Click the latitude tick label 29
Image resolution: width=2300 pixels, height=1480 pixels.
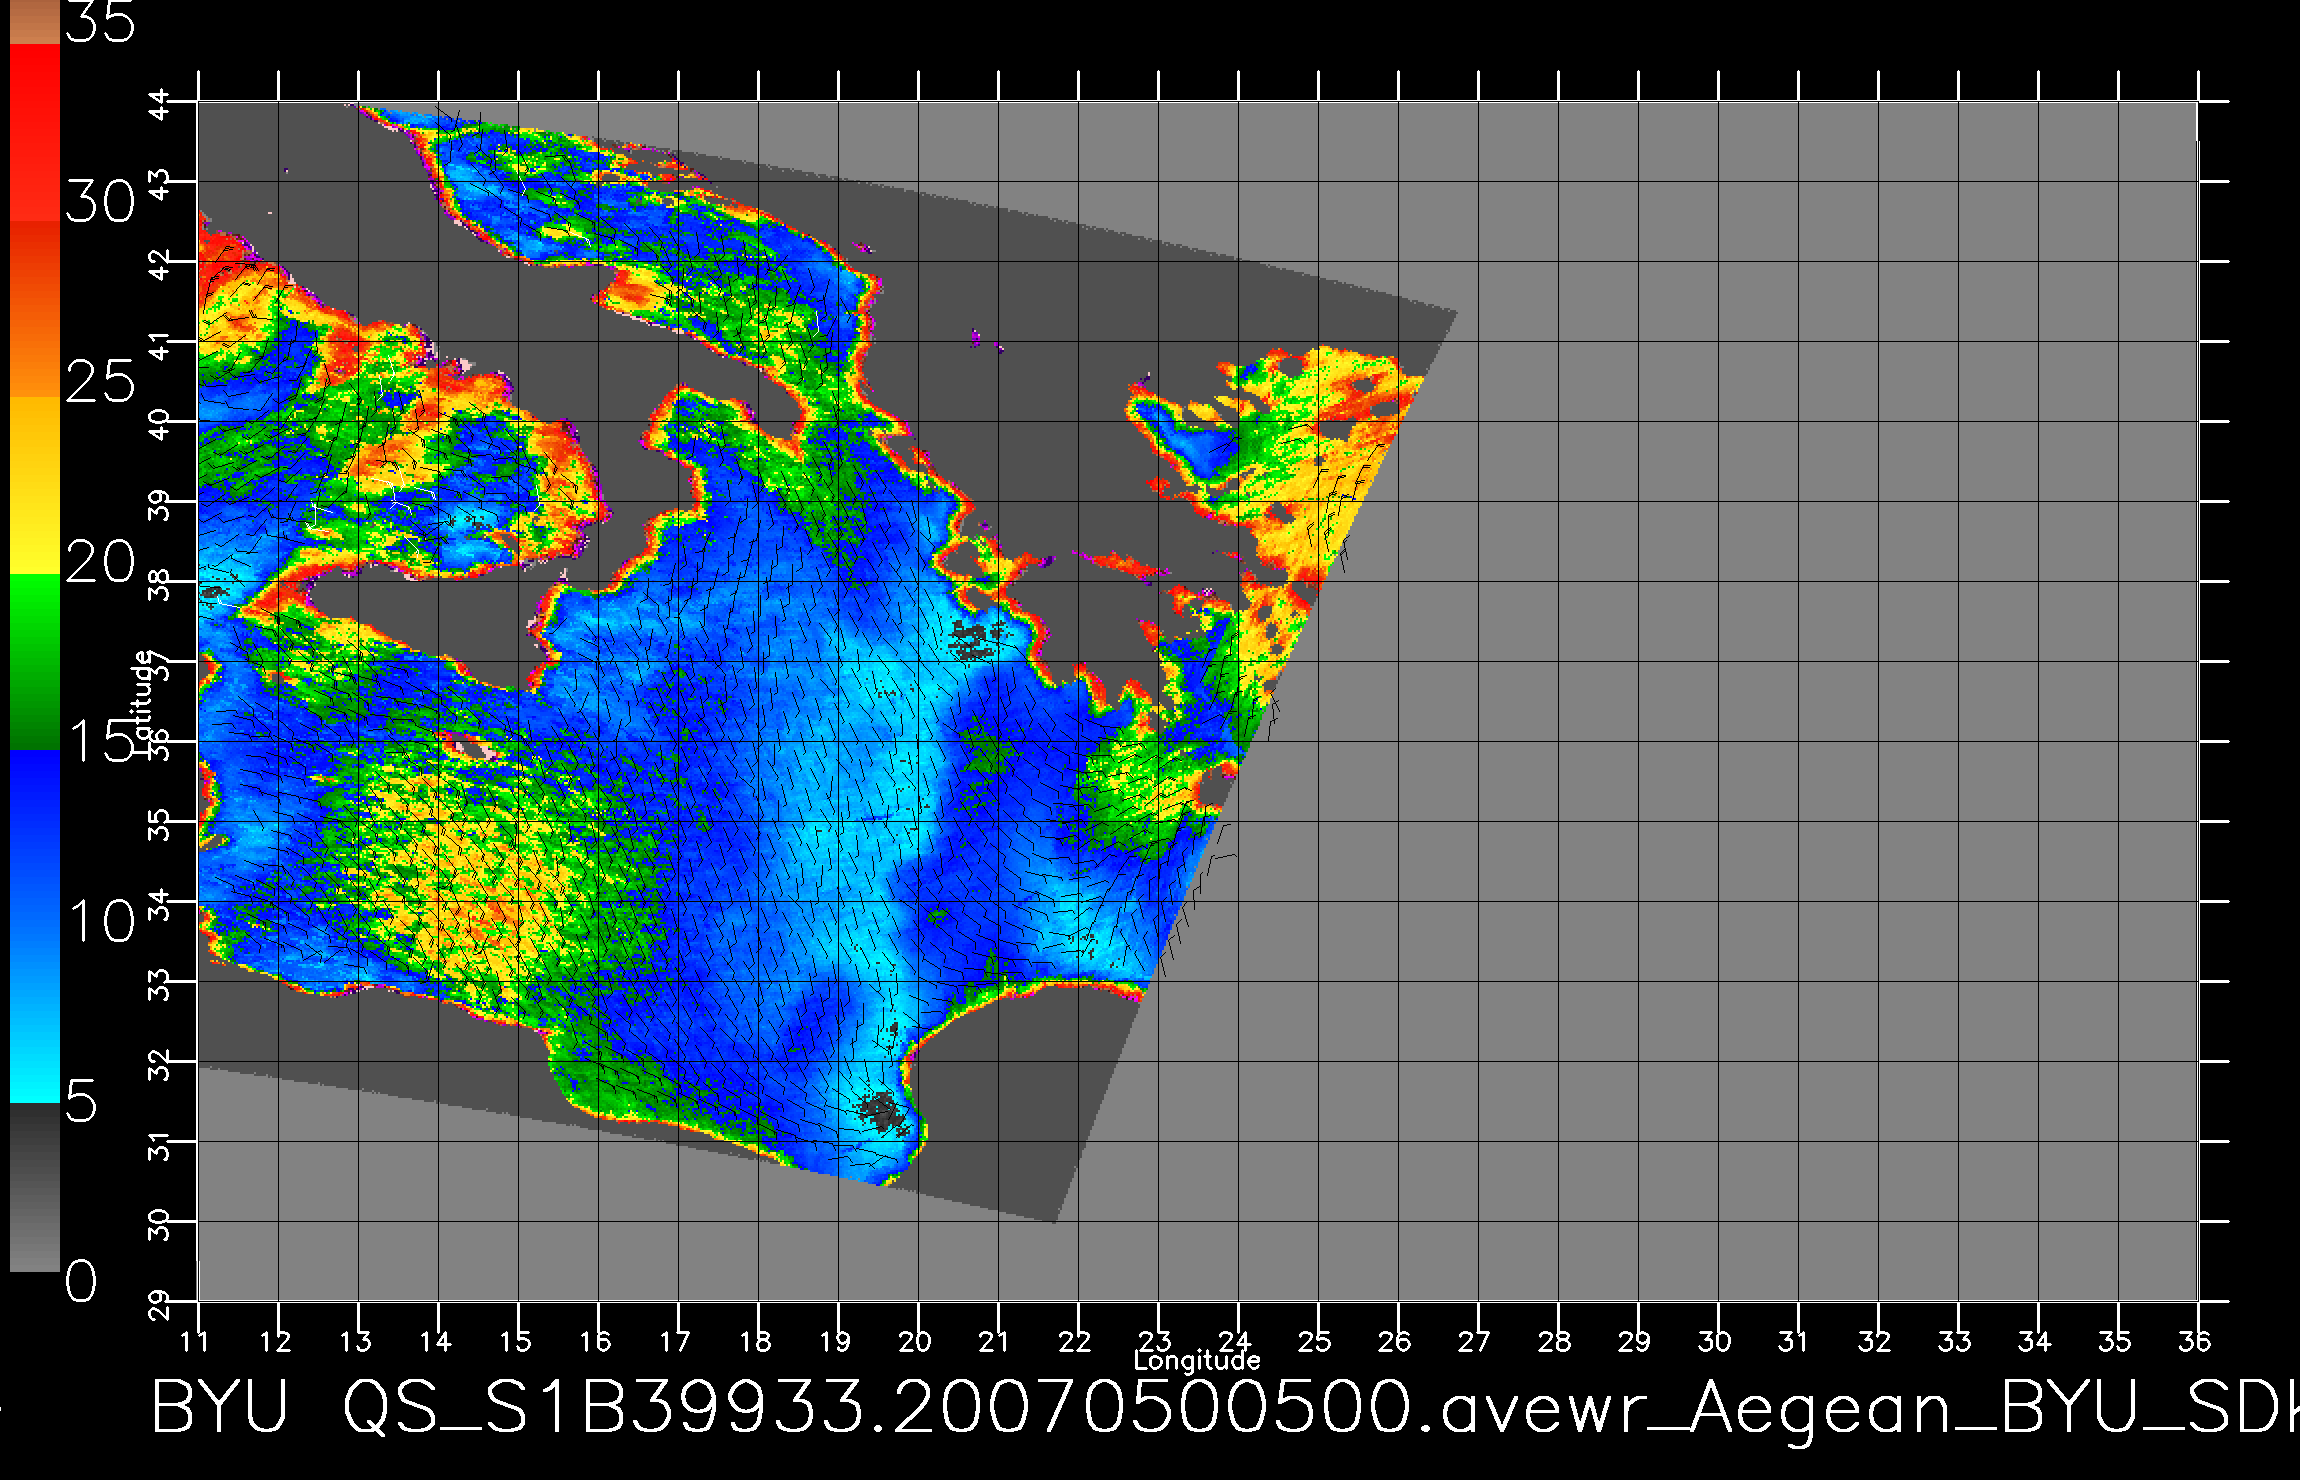coord(160,1304)
